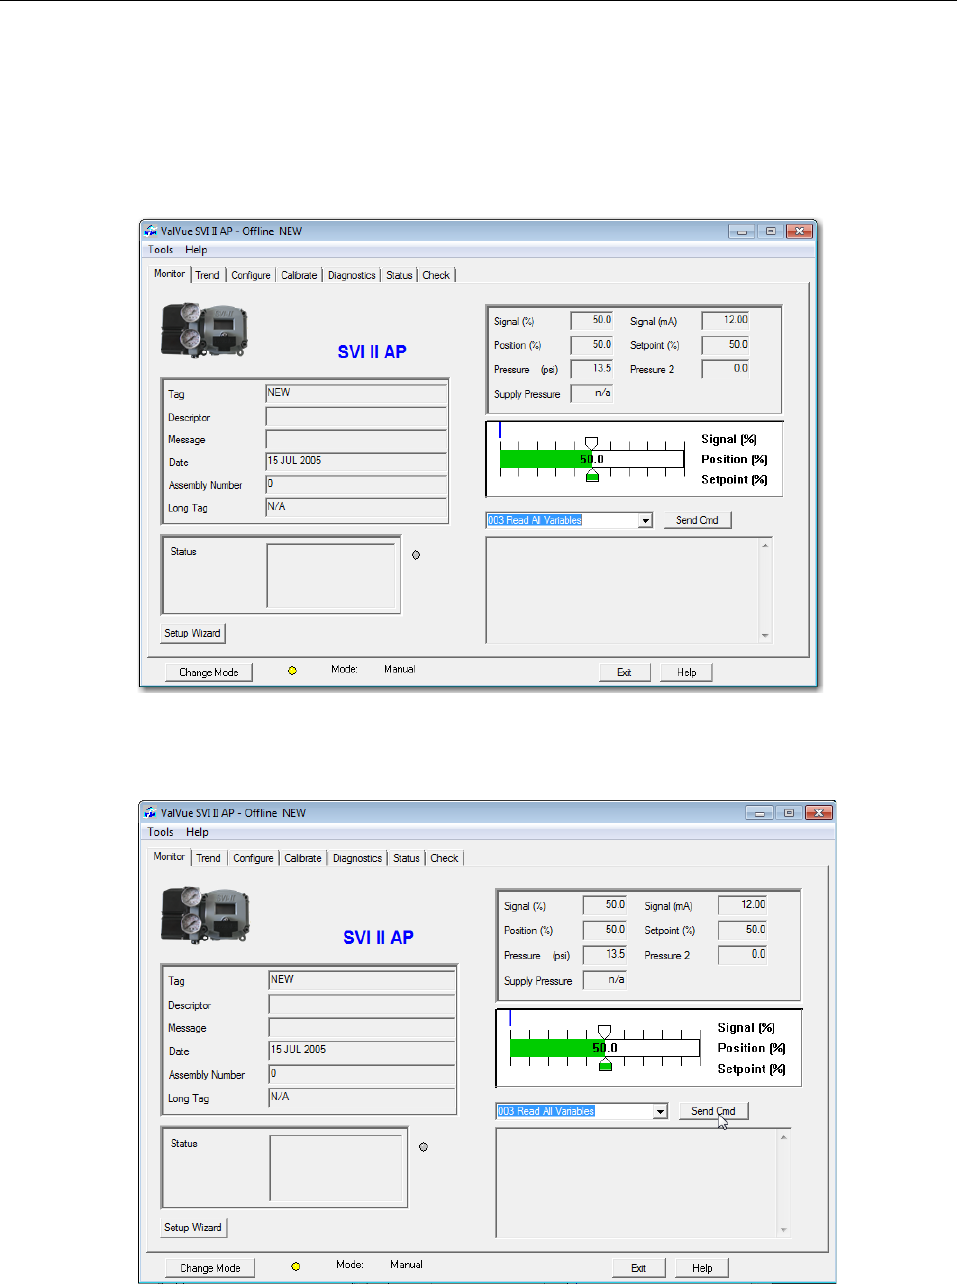Viewport: 957px width, 1284px height.
Task: Click Message field in lower window
Action: [362, 1027]
